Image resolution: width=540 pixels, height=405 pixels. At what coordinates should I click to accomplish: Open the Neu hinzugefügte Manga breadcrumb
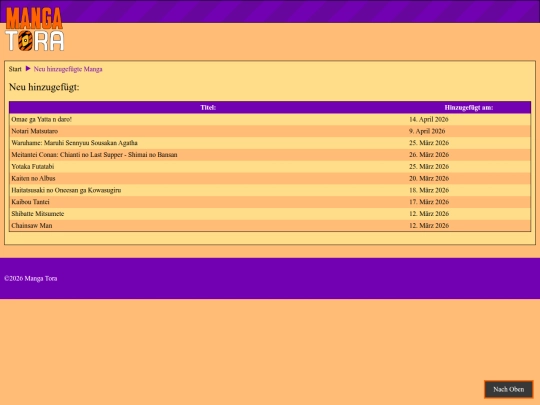coord(68,69)
